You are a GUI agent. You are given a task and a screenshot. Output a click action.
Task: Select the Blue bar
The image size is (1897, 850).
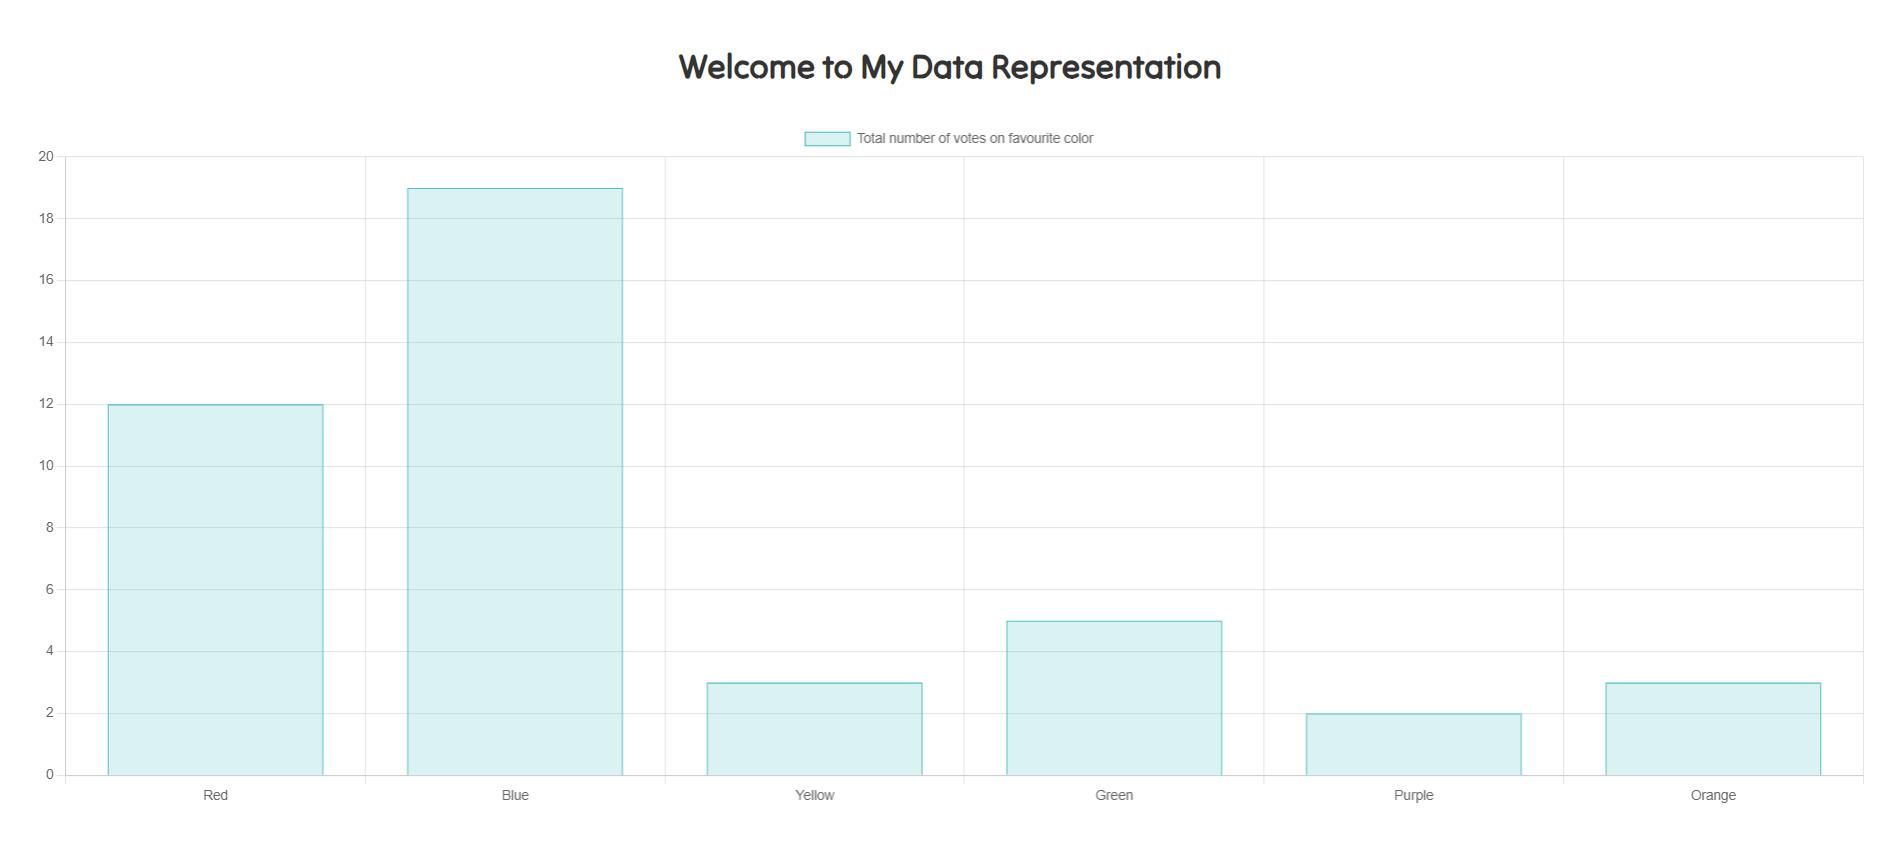[x=514, y=481]
